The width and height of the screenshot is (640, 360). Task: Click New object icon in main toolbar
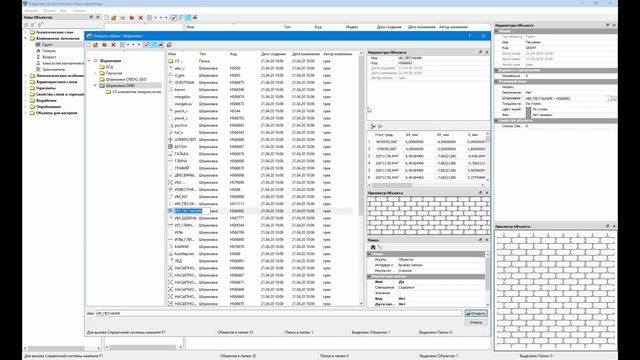click(x=107, y=18)
